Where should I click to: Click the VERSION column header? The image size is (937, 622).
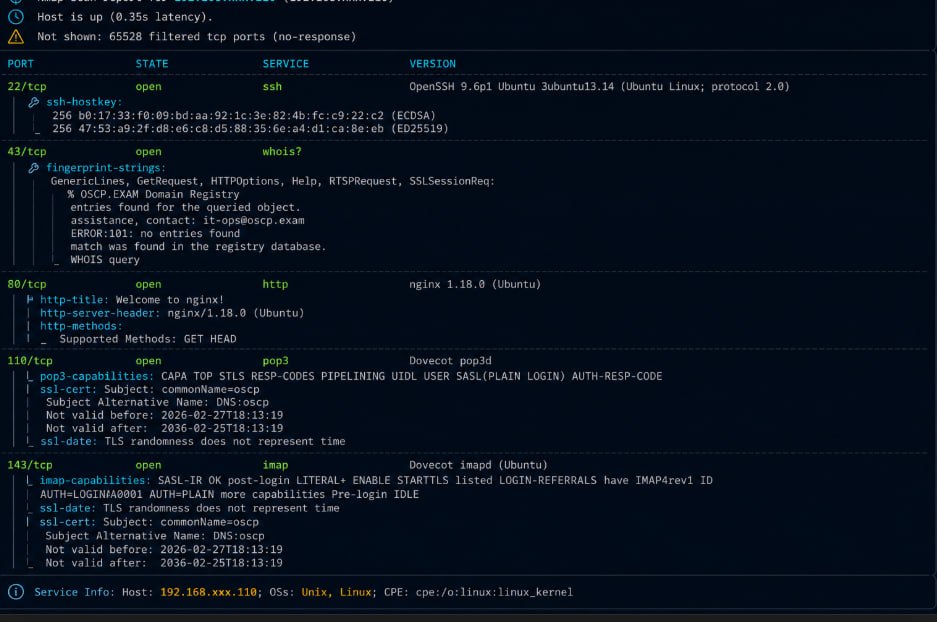(433, 64)
